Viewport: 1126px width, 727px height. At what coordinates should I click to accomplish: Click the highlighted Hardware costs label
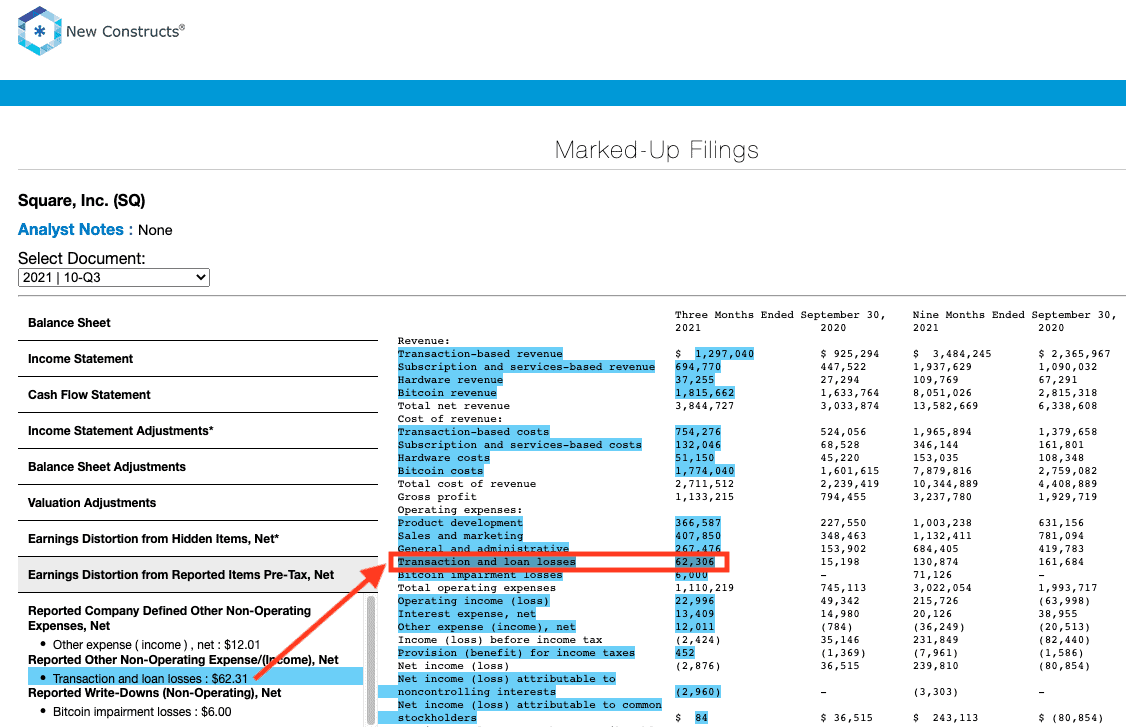coord(444,458)
